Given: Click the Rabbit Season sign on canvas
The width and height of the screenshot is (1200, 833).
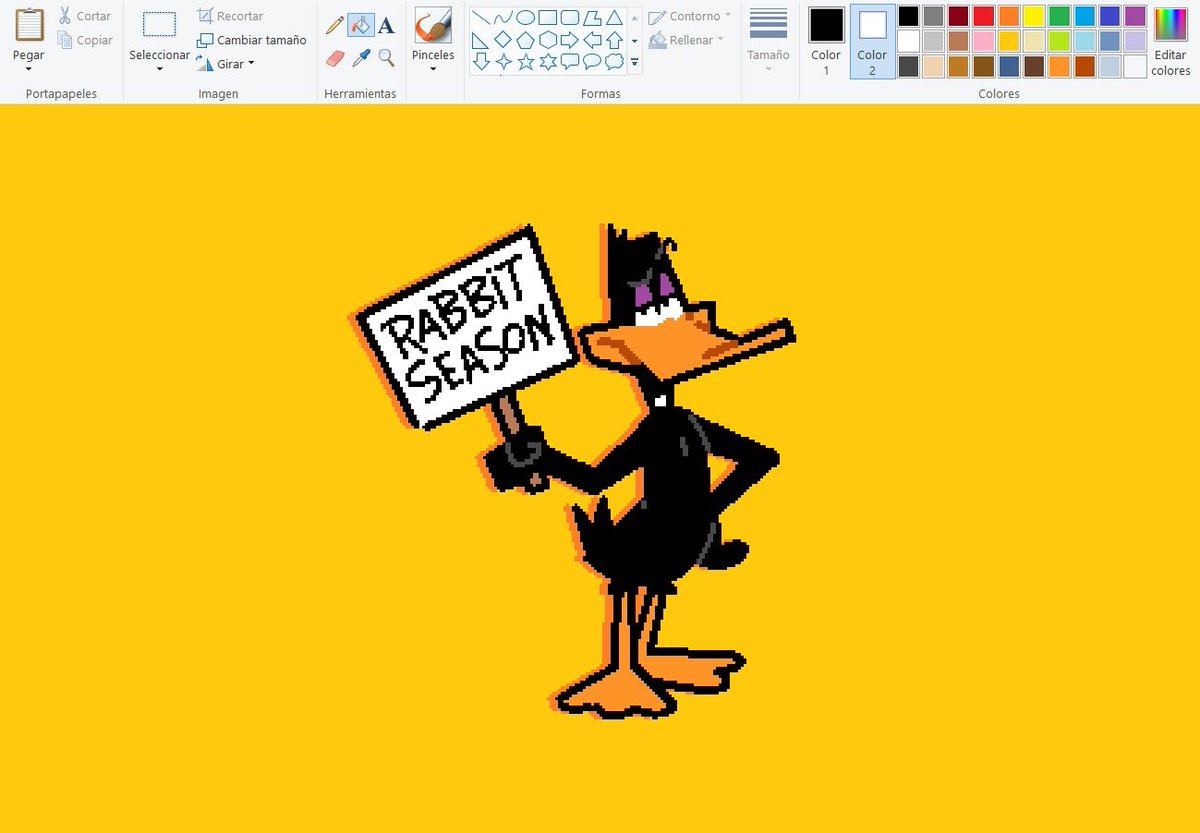Looking at the screenshot, I should pos(467,329).
